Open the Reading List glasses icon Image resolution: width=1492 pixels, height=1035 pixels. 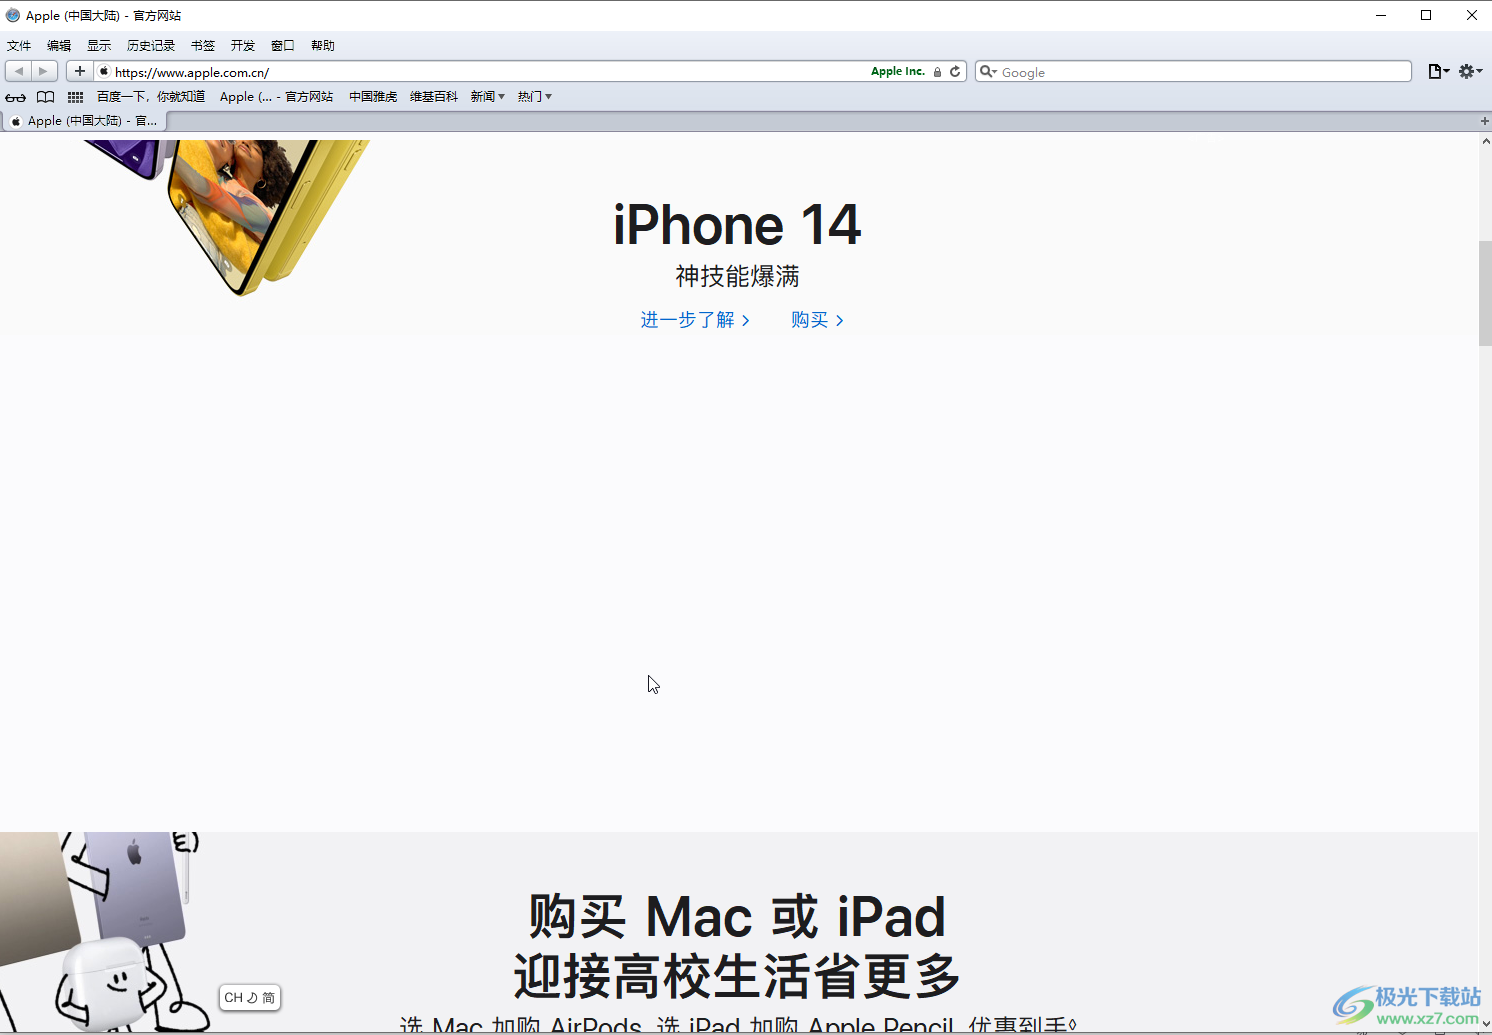[16, 97]
